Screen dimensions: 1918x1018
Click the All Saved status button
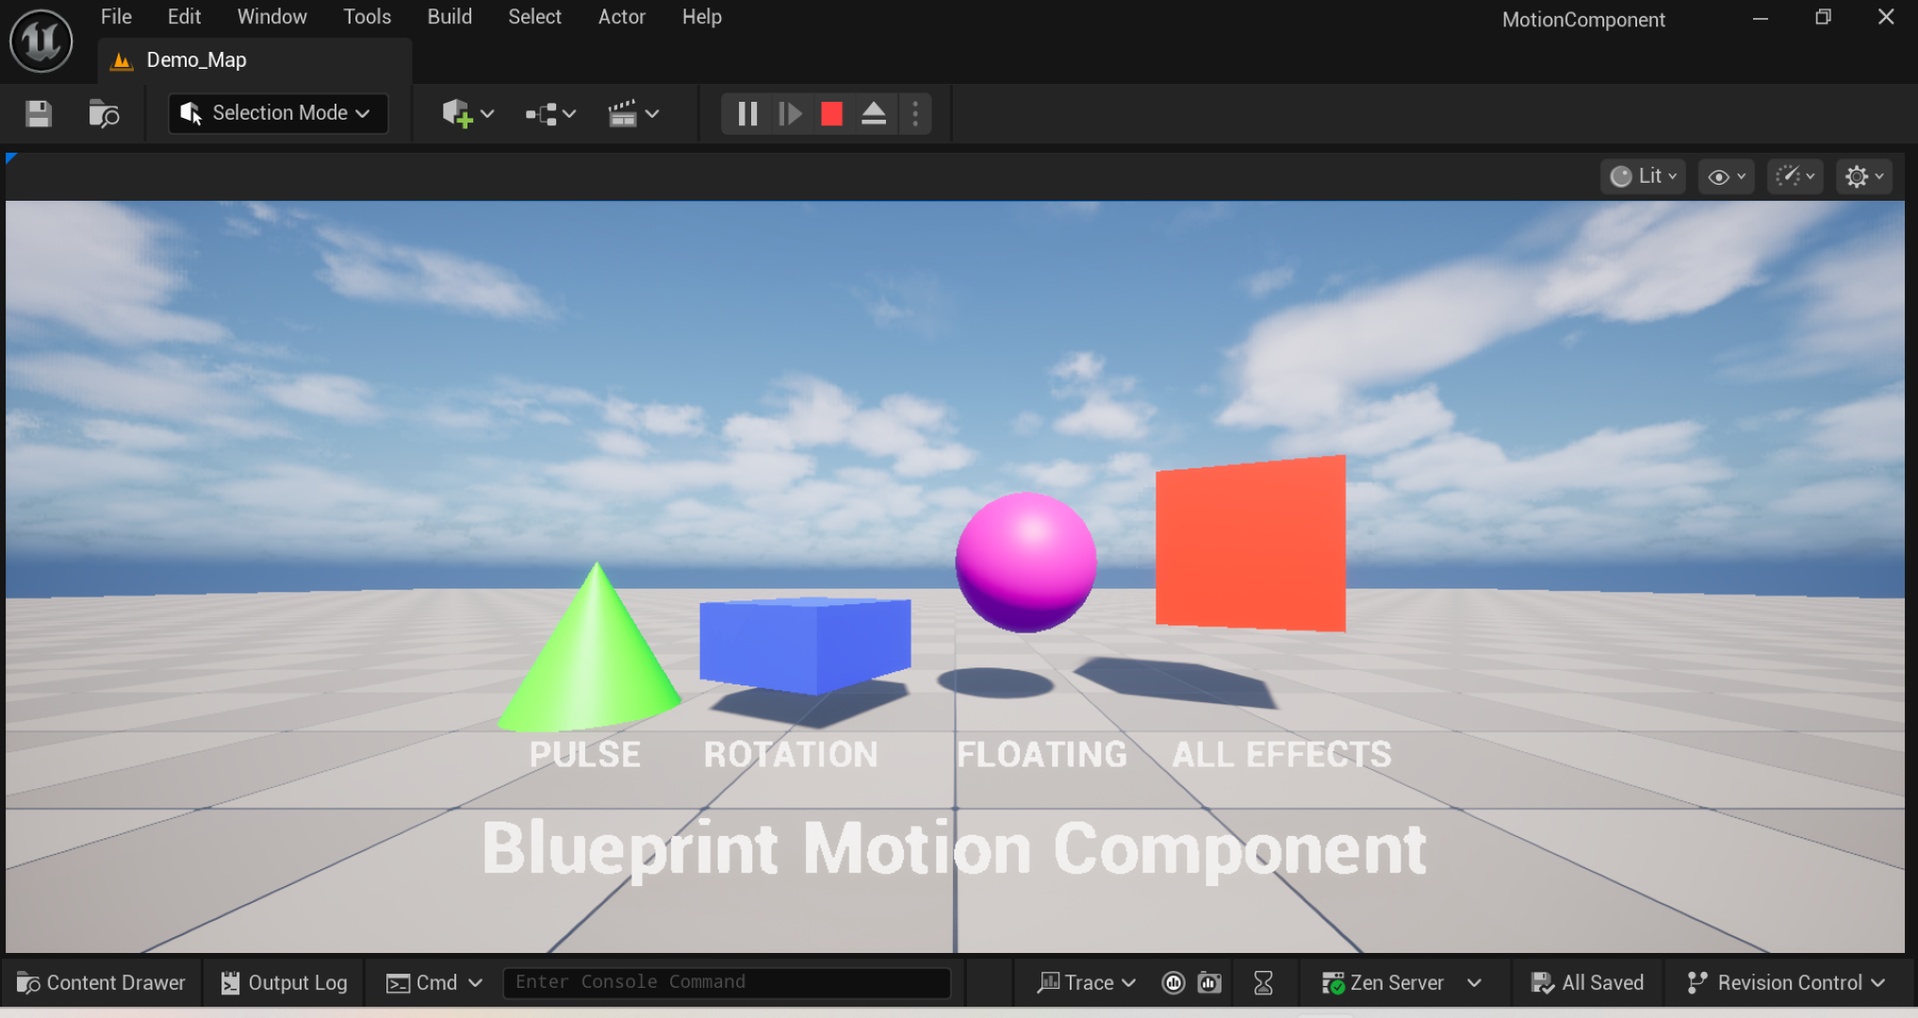tap(1587, 983)
